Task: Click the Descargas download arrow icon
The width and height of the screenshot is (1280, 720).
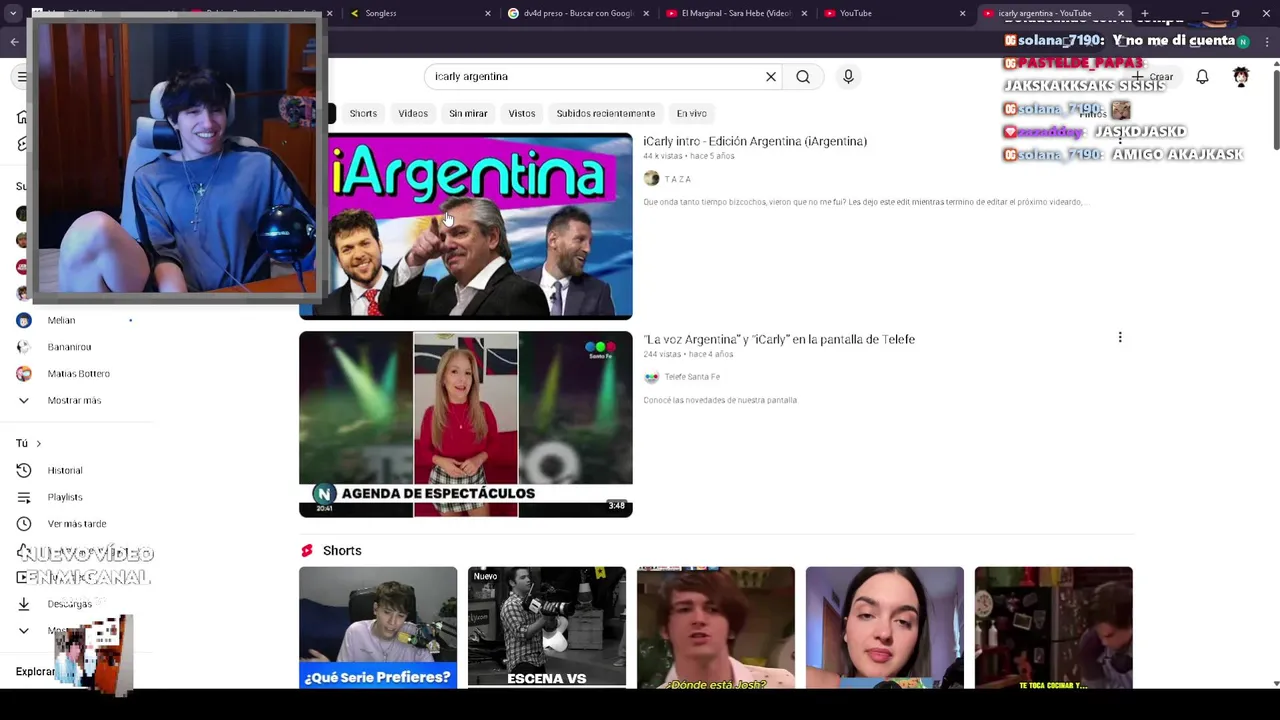Action: point(24,604)
